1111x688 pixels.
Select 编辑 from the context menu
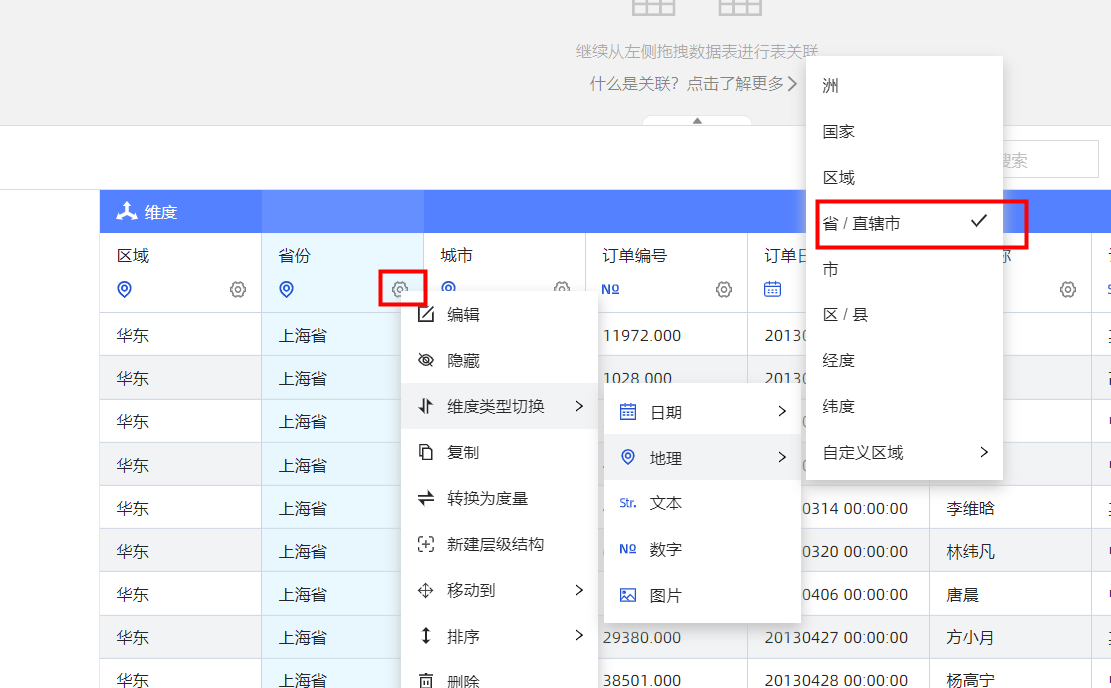click(463, 314)
